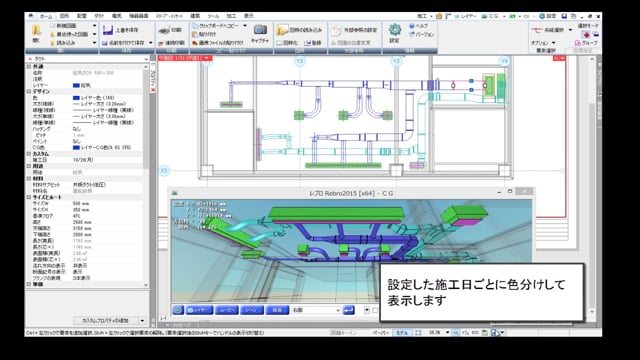Click the 系統選択 icon
640x360 pixels.
(537, 30)
